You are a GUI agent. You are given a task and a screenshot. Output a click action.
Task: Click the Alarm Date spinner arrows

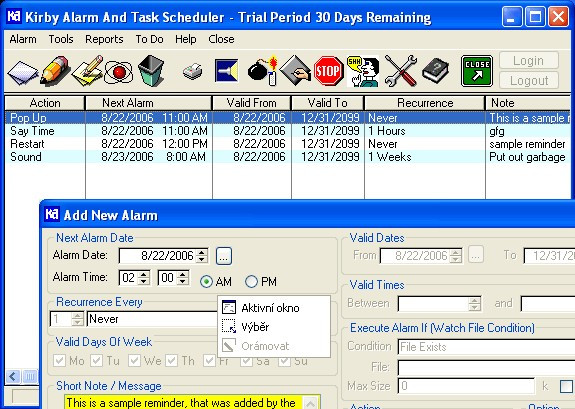pyautogui.click(x=202, y=256)
